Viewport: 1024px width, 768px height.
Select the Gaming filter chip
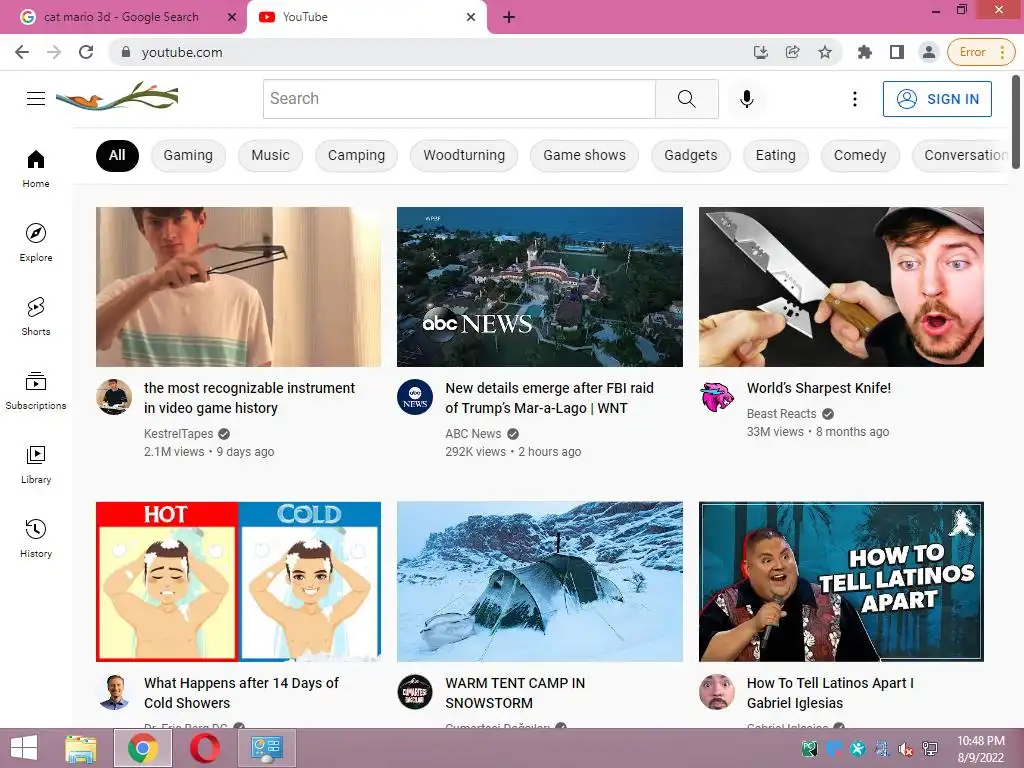click(x=188, y=155)
